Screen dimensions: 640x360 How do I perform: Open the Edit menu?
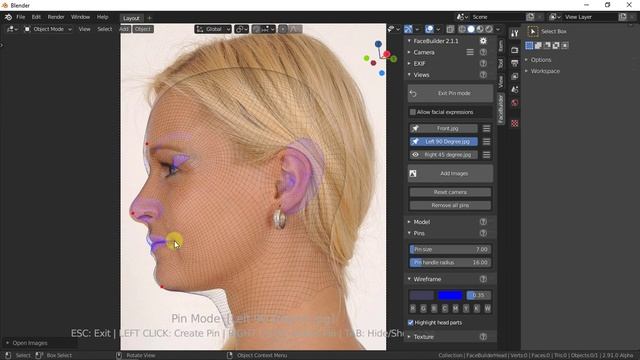pyautogui.click(x=36, y=17)
